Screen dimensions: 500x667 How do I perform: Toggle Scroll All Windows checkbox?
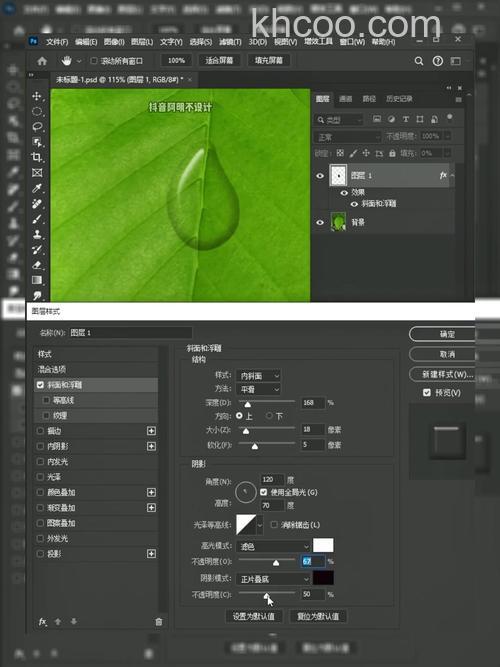point(94,61)
